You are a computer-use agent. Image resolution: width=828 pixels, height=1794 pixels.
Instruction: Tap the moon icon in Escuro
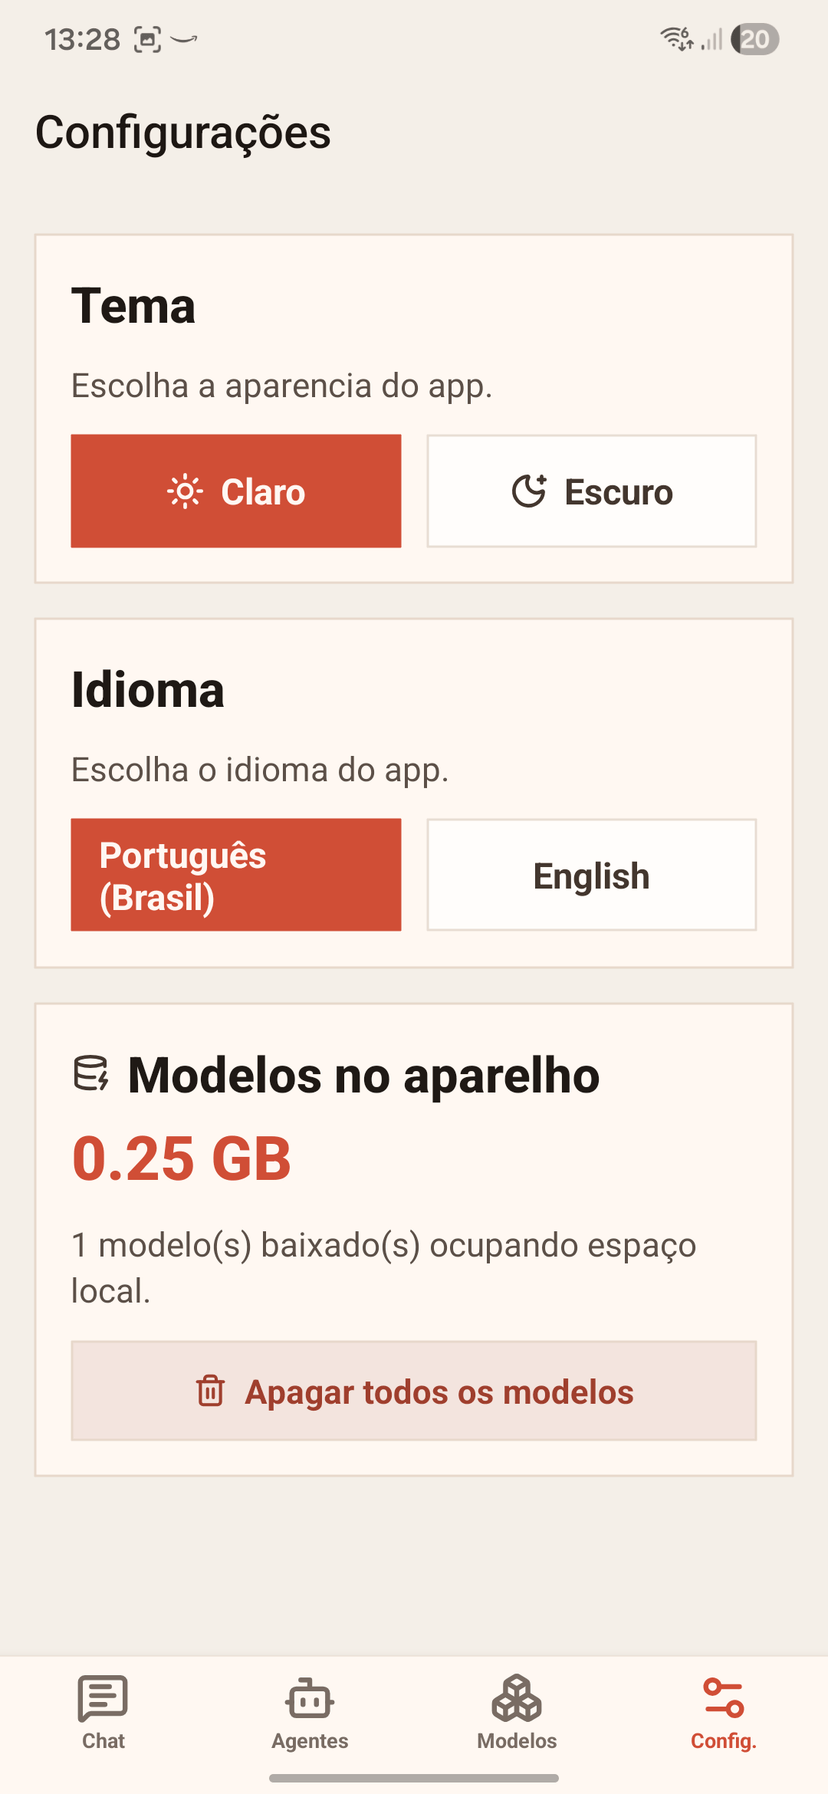(x=529, y=492)
